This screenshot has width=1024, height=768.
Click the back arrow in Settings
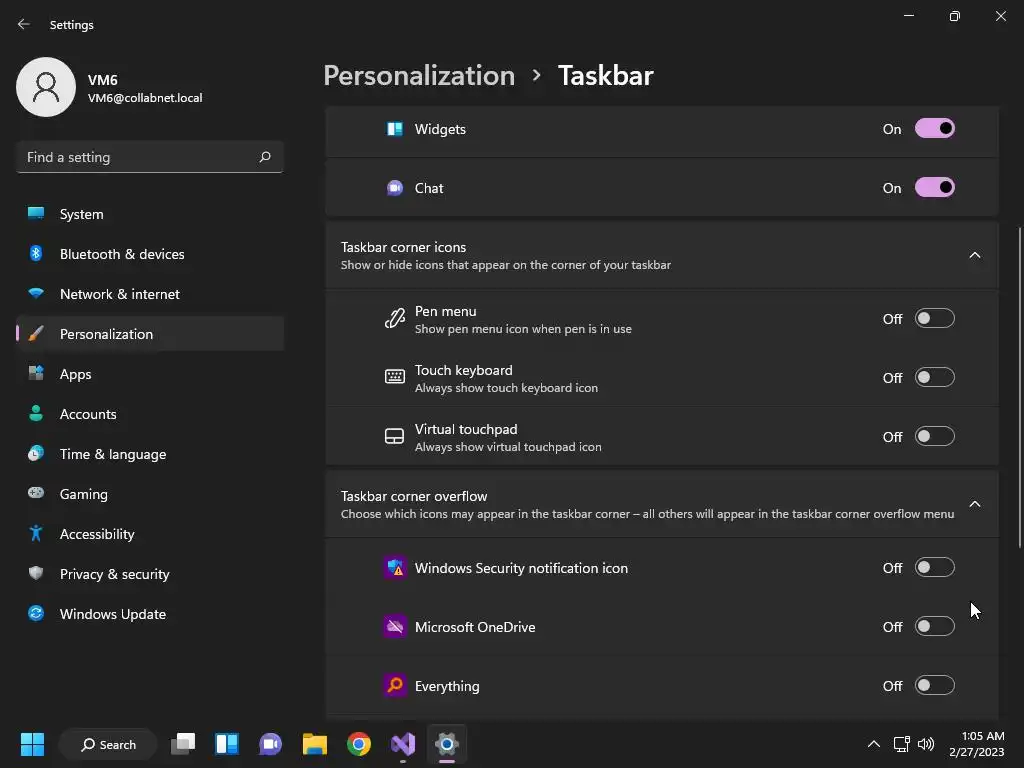click(x=24, y=24)
